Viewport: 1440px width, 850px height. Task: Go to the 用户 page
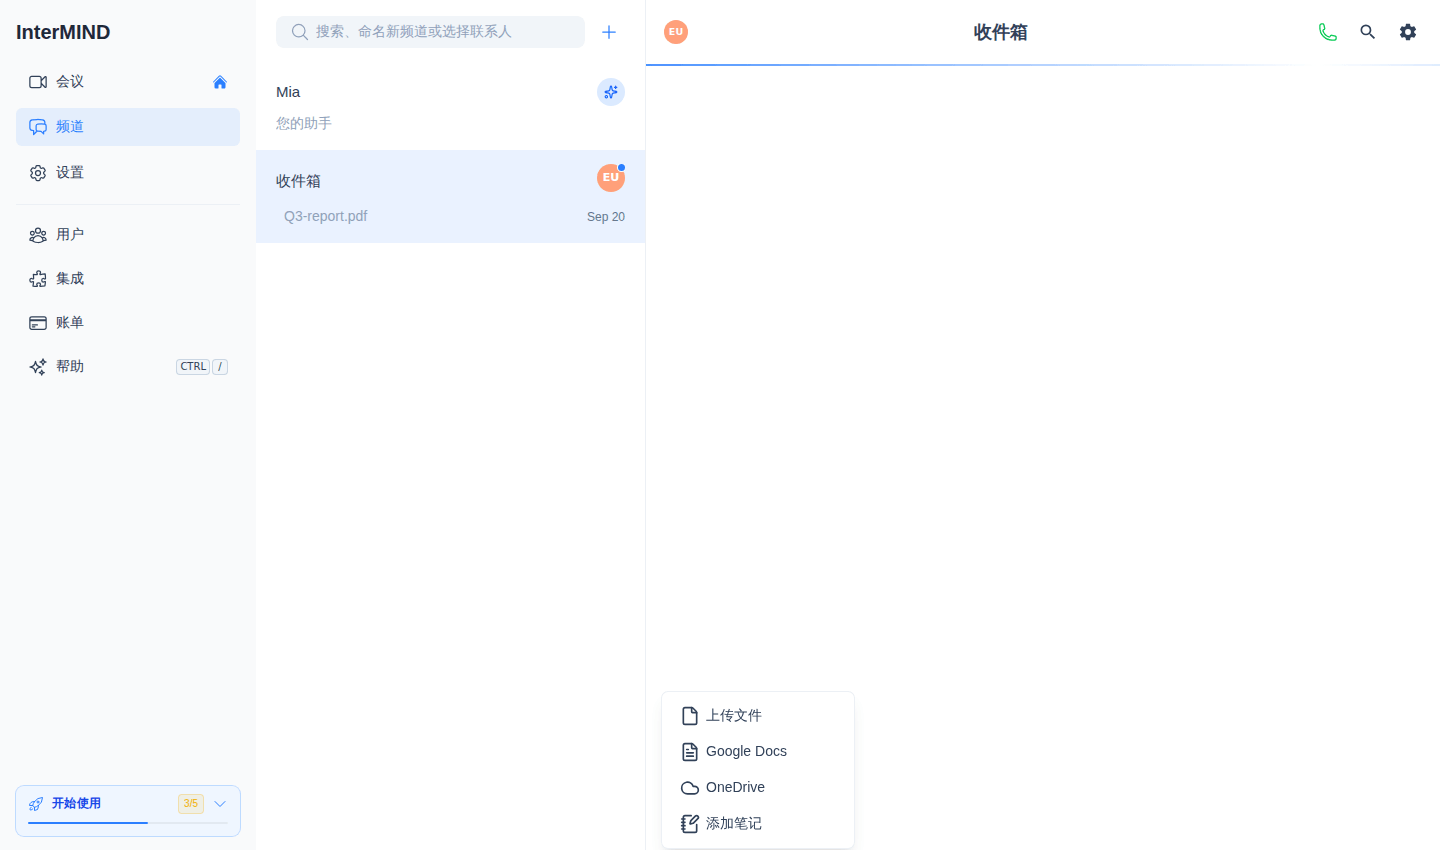tap(128, 235)
